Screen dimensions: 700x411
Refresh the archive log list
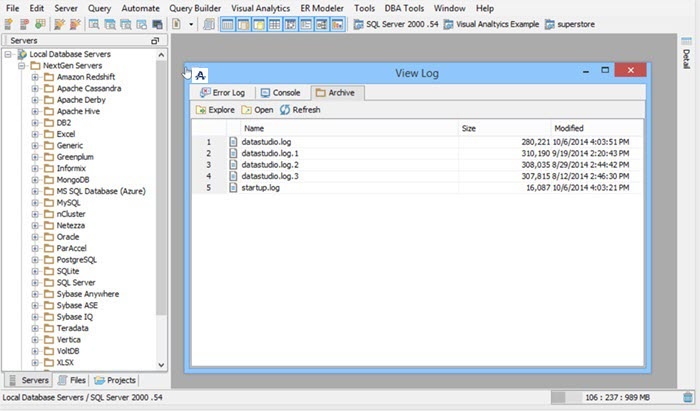point(300,110)
